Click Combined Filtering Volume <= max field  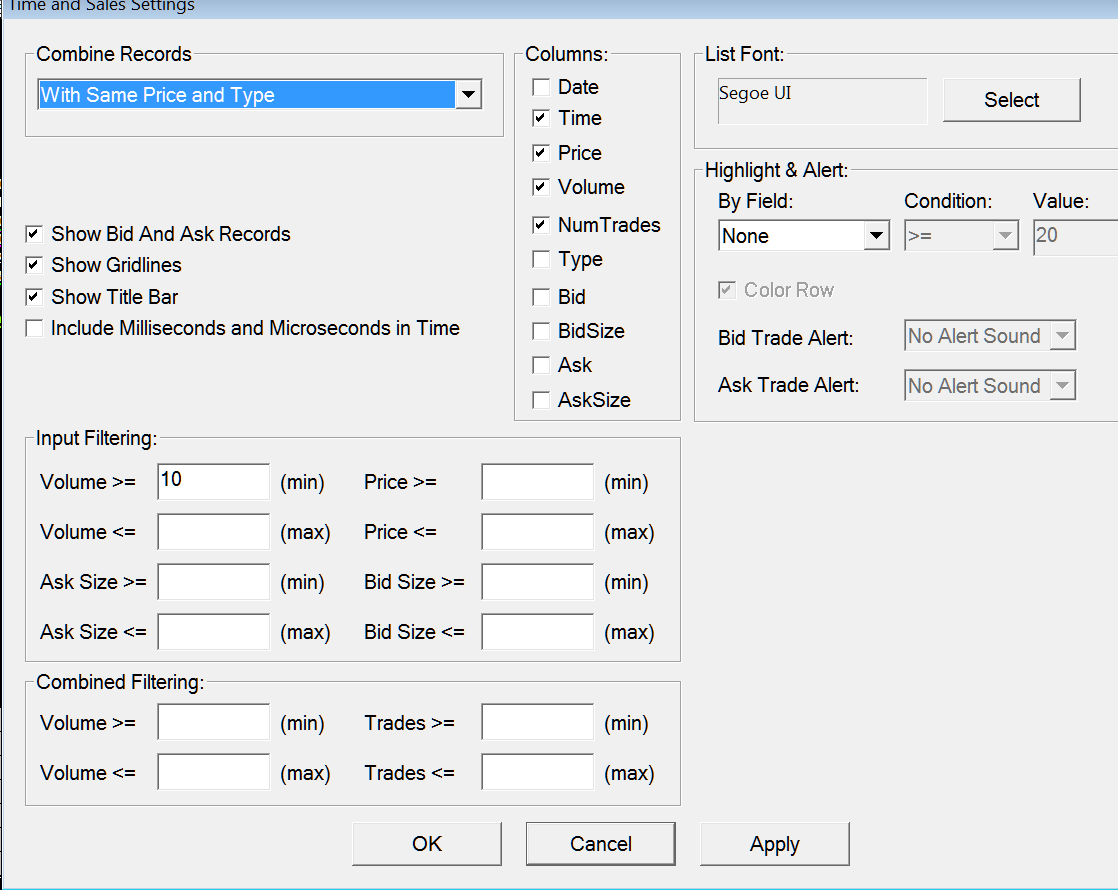click(x=213, y=772)
